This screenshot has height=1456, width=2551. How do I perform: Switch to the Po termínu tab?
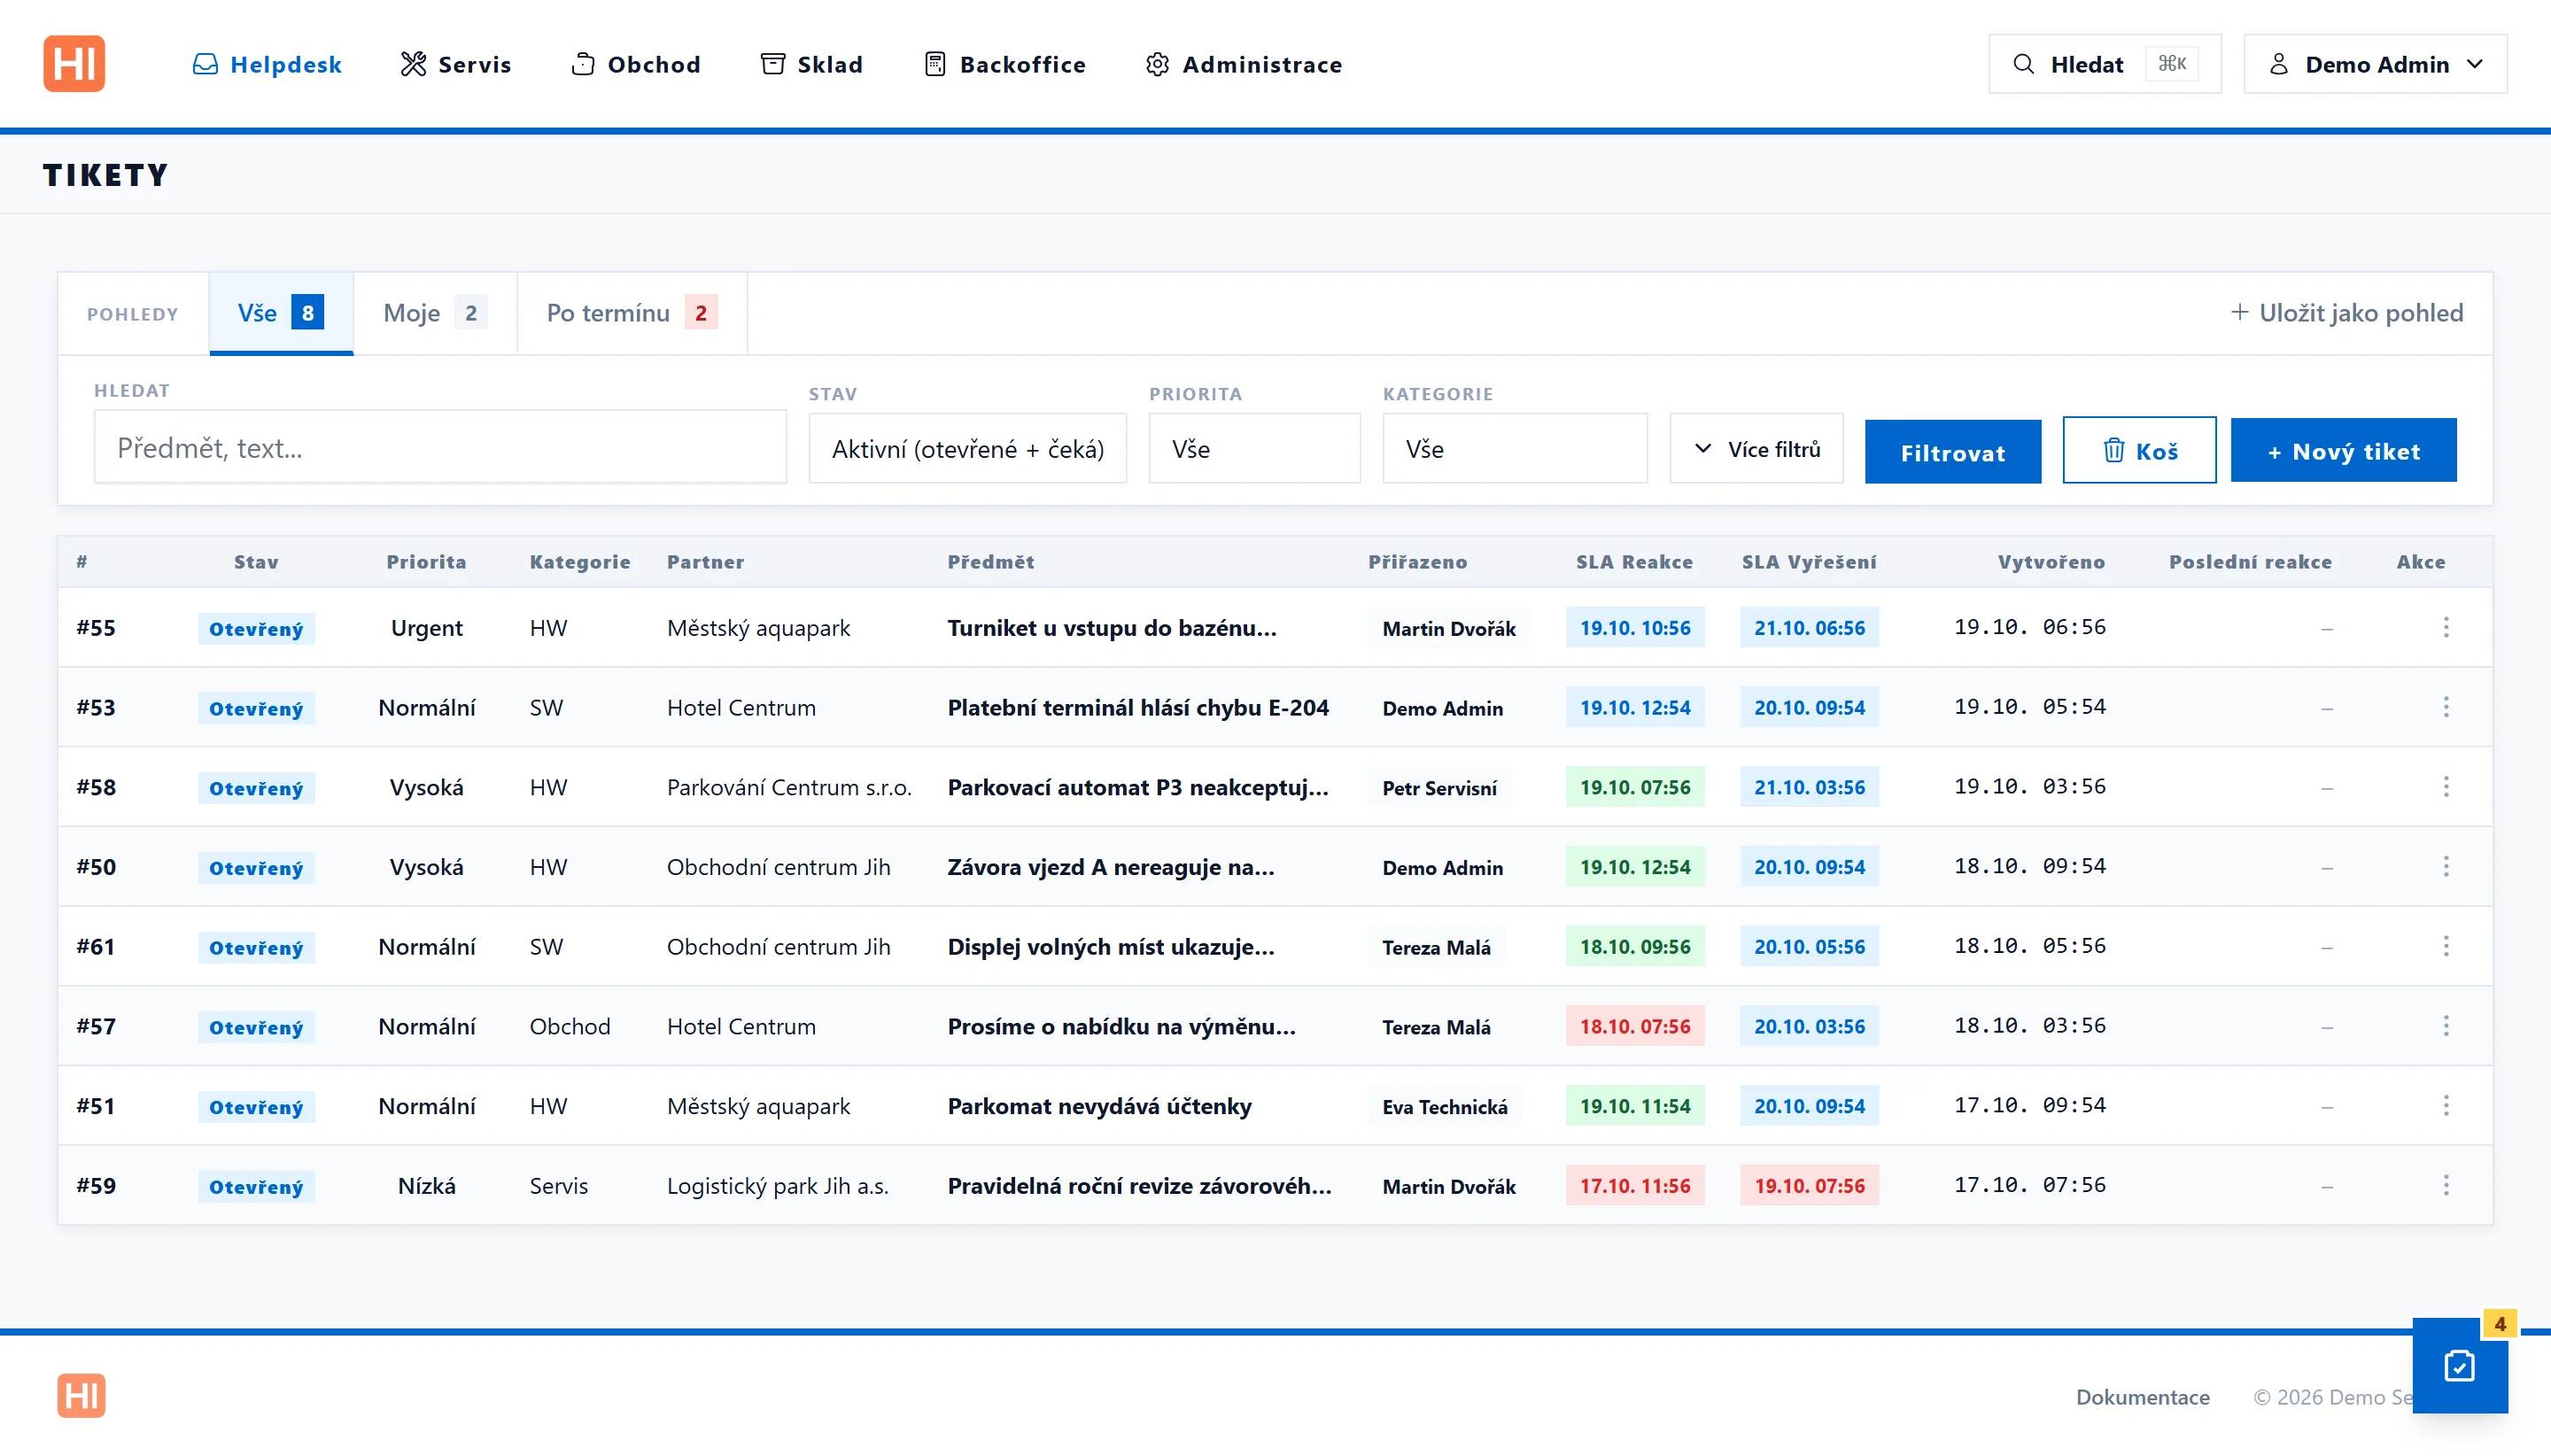click(x=632, y=313)
